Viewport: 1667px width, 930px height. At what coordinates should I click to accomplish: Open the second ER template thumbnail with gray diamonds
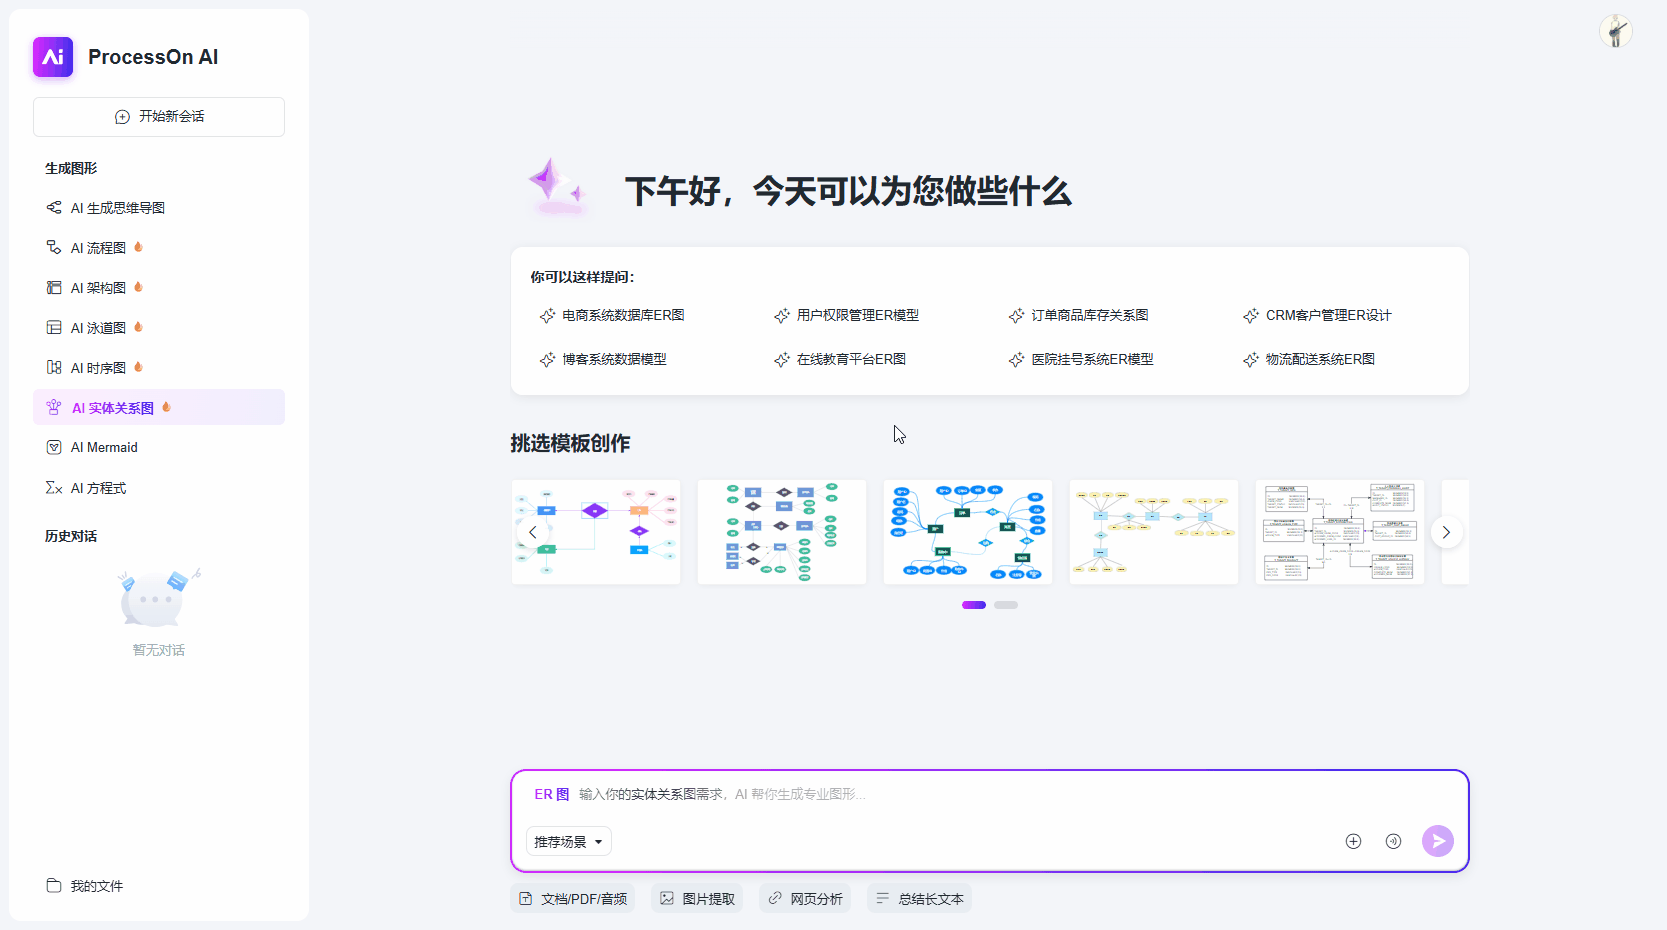[782, 532]
